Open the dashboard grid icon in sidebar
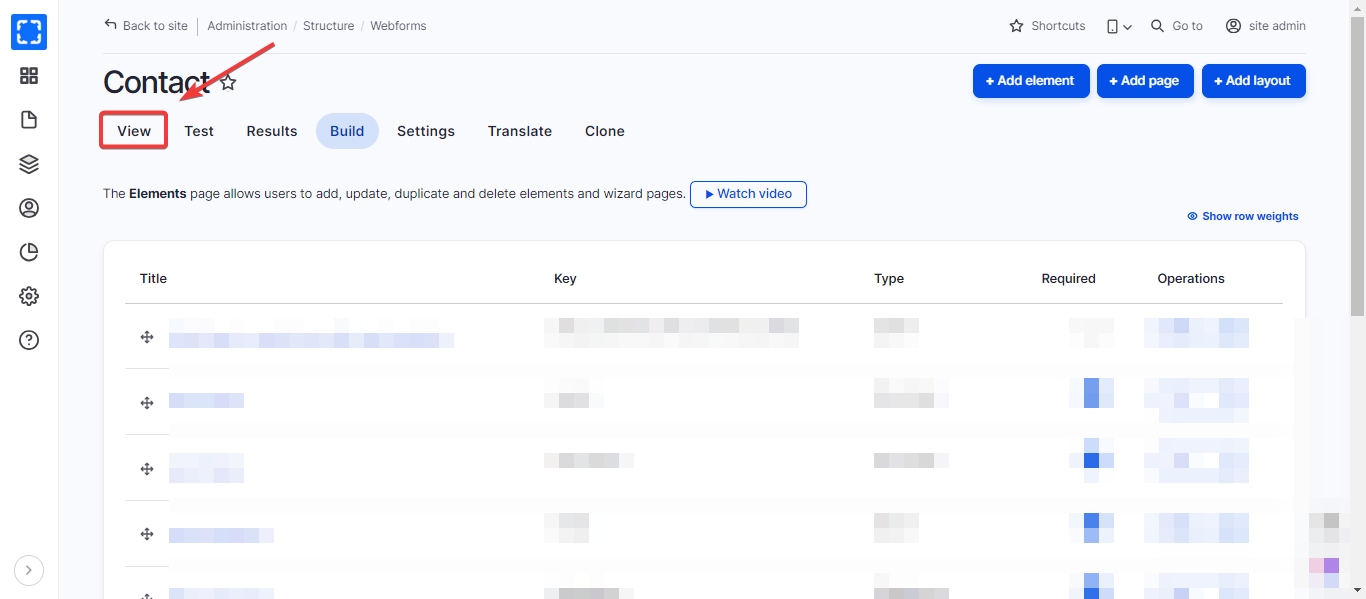Viewport: 1366px width, 599px height. click(29, 76)
